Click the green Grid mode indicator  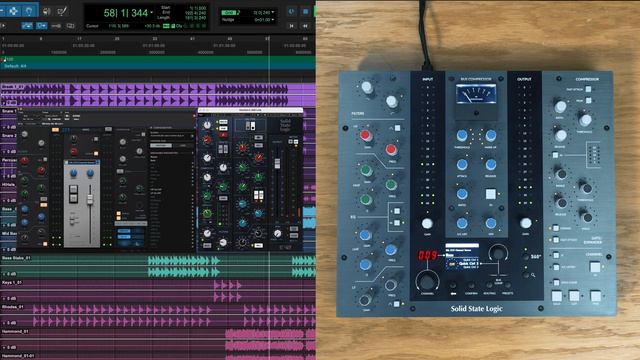(229, 13)
